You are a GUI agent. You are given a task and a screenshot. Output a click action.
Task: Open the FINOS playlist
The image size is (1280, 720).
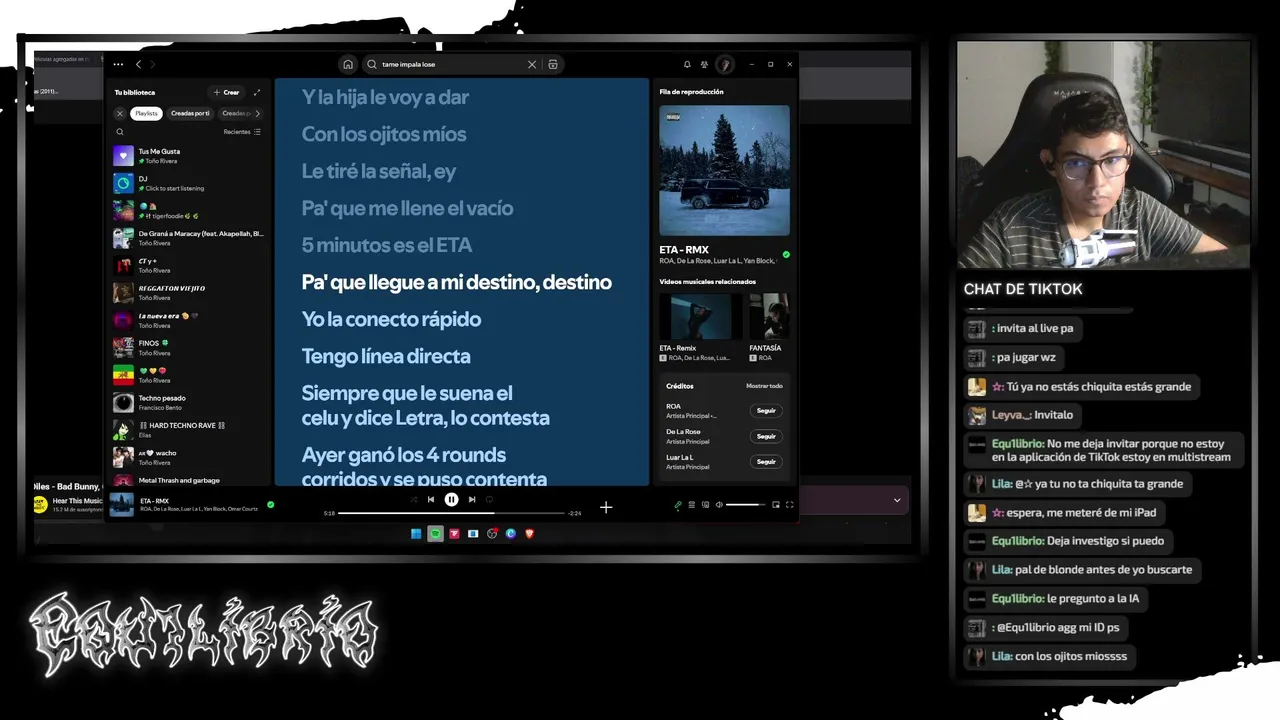click(188, 348)
